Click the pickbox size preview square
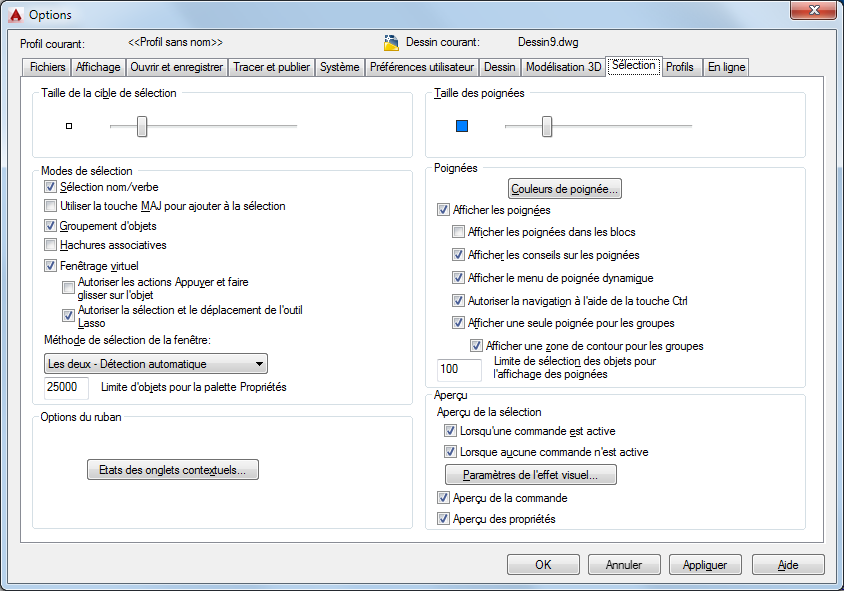Screen dimensions: 844x591 (69, 126)
